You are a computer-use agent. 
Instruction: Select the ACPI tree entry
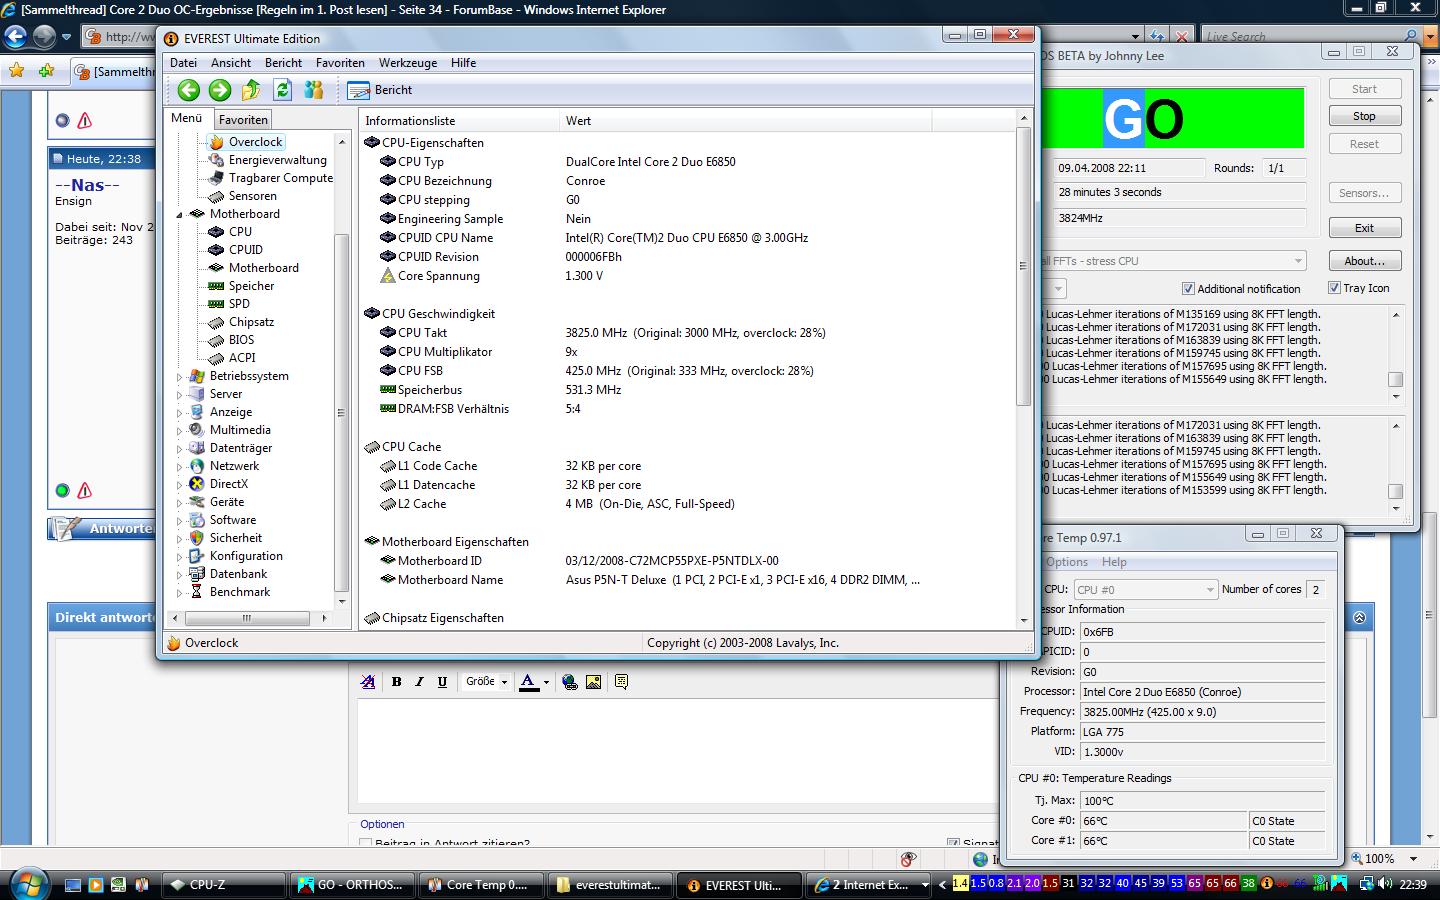tap(242, 358)
